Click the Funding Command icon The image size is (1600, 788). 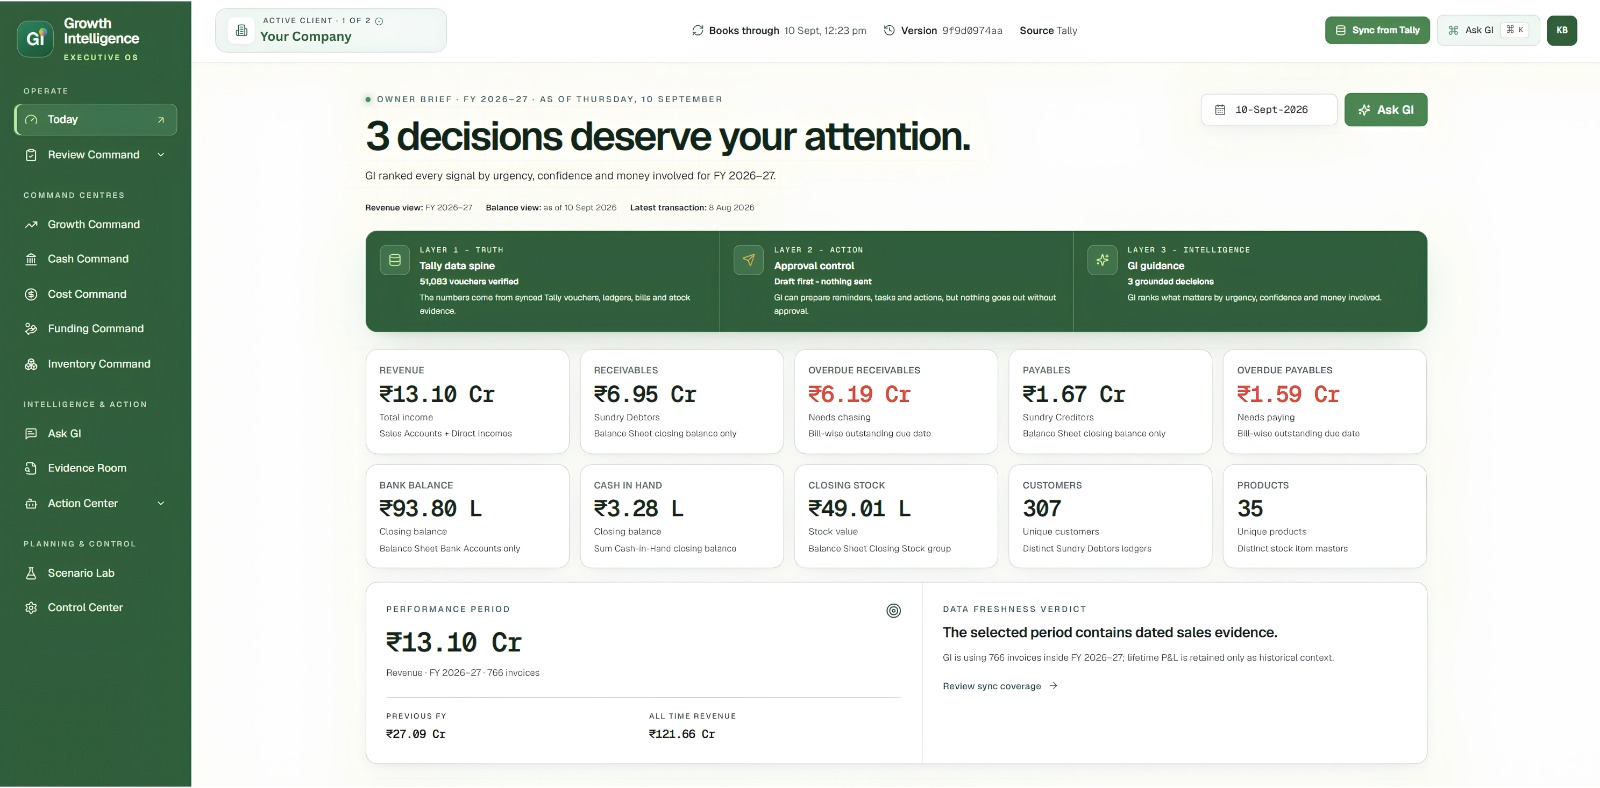[x=31, y=329]
